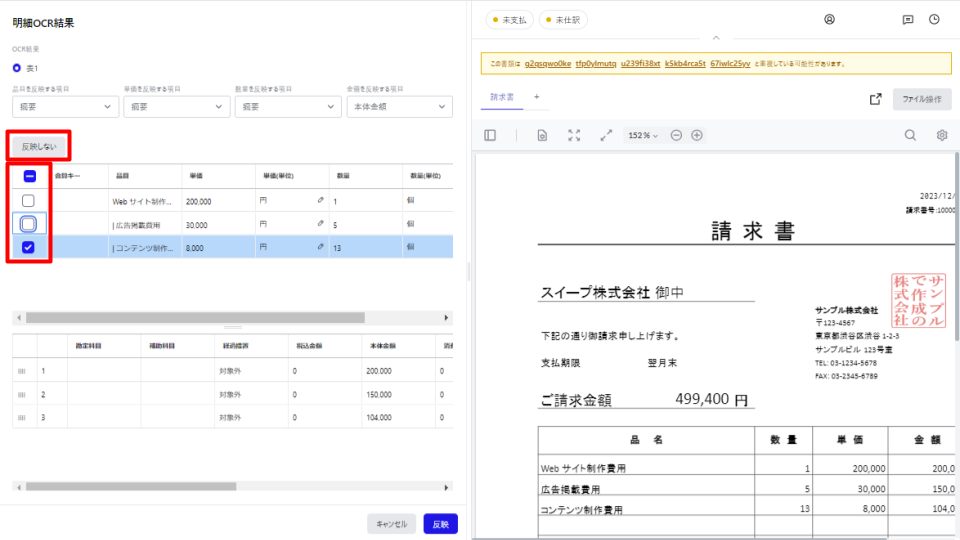Click the キャンセル button
This screenshot has height=540, width=960.
pyautogui.click(x=391, y=524)
